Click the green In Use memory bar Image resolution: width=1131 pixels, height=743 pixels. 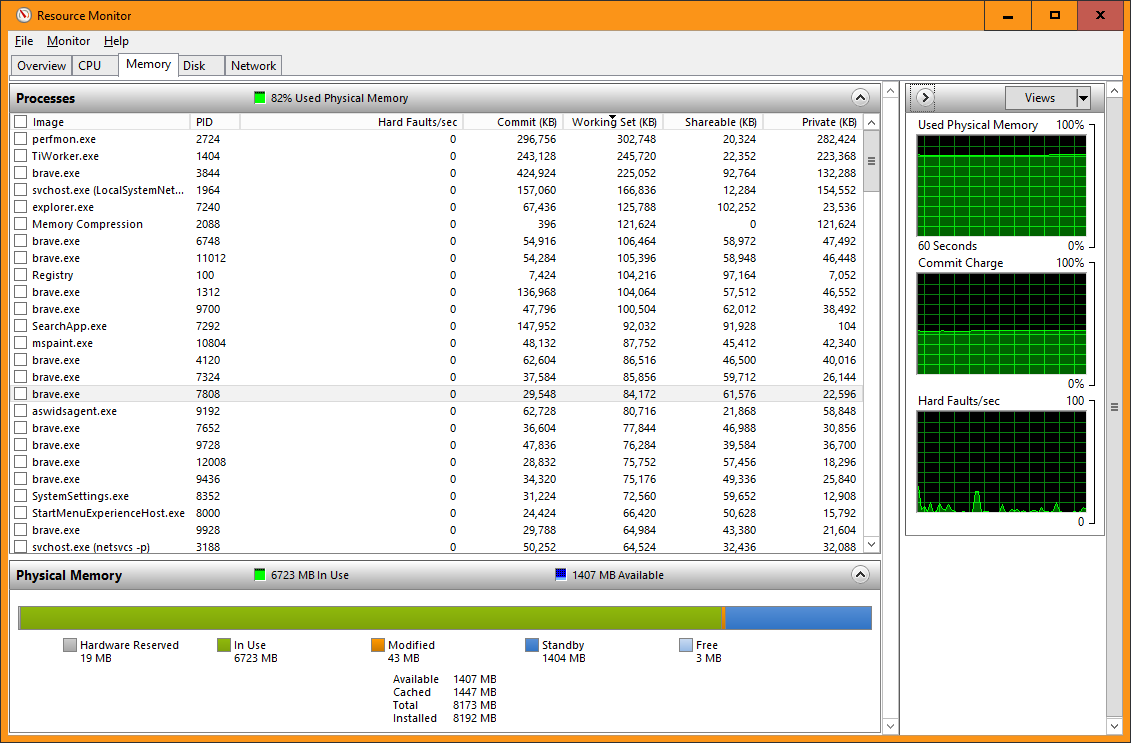point(370,618)
